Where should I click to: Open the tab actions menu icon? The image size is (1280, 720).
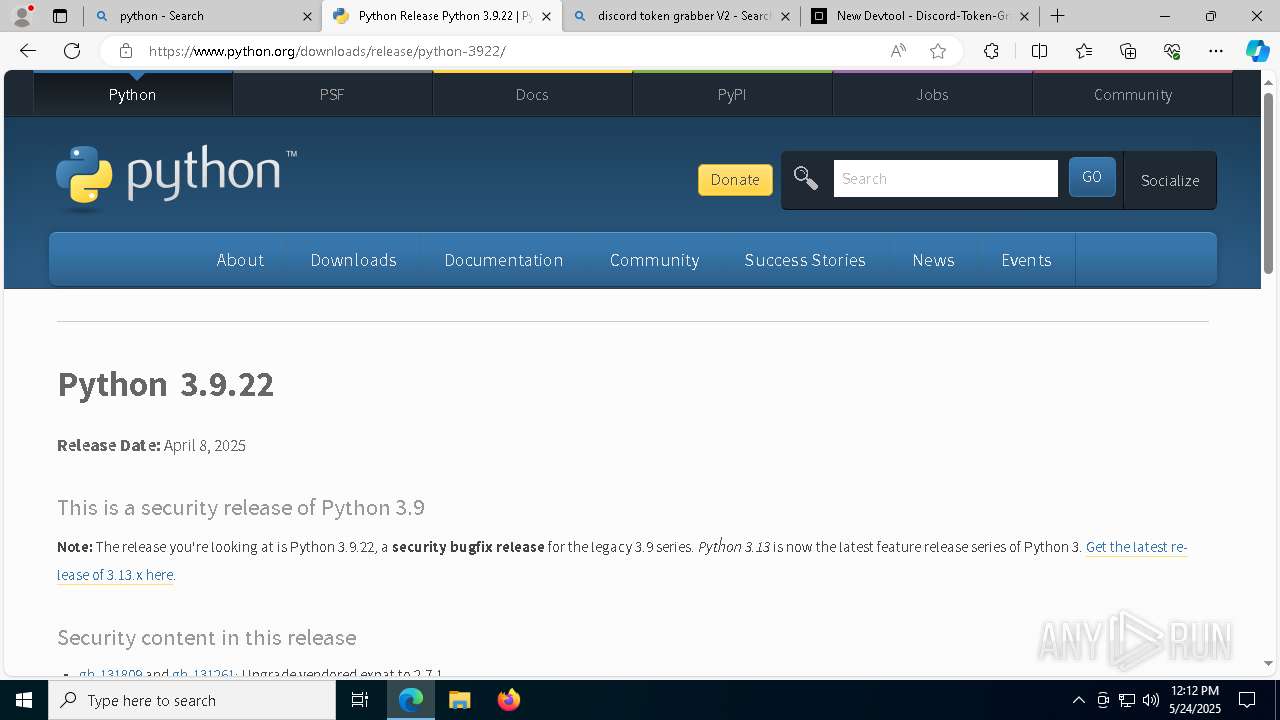tap(60, 16)
